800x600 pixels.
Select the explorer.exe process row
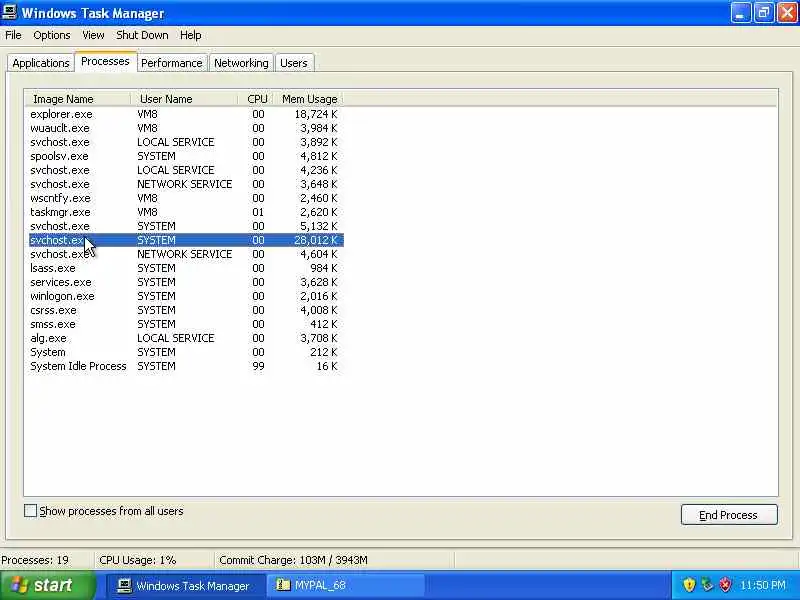click(186, 114)
